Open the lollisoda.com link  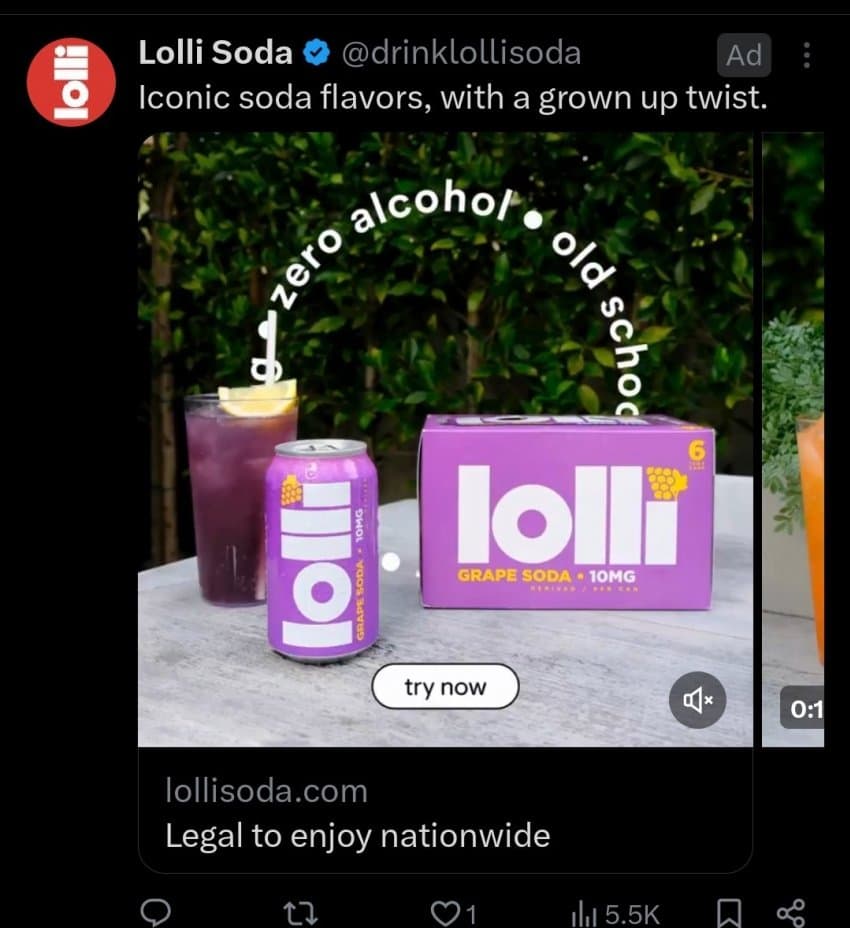point(266,791)
